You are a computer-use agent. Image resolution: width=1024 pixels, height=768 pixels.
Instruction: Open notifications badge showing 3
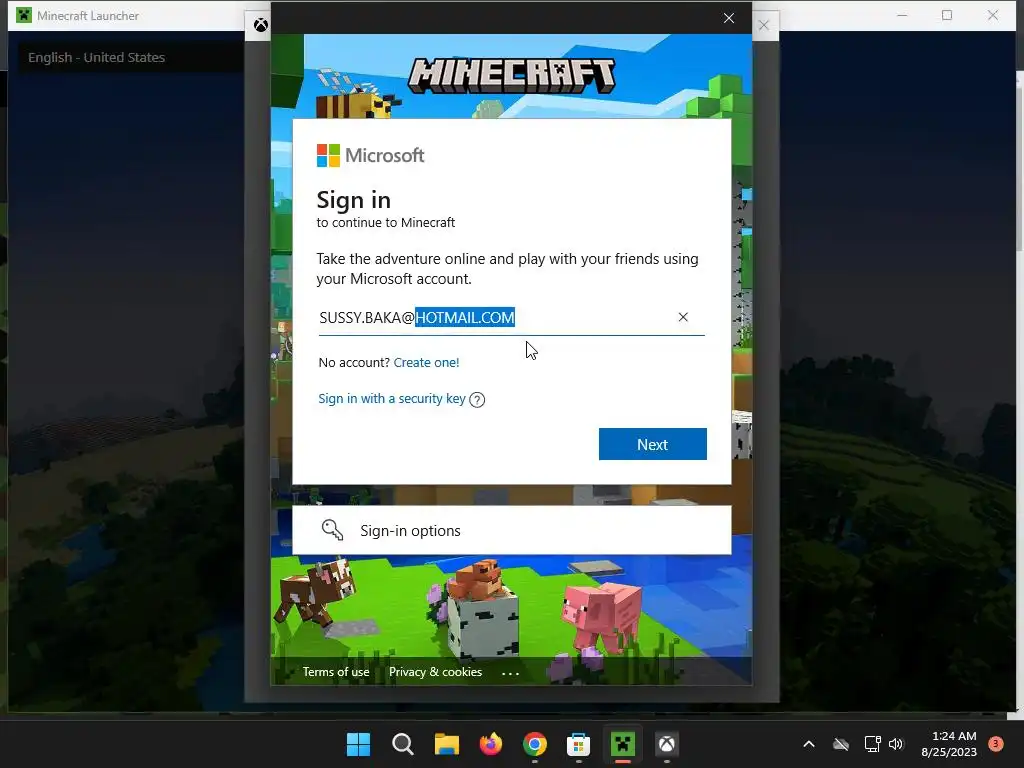click(x=996, y=743)
